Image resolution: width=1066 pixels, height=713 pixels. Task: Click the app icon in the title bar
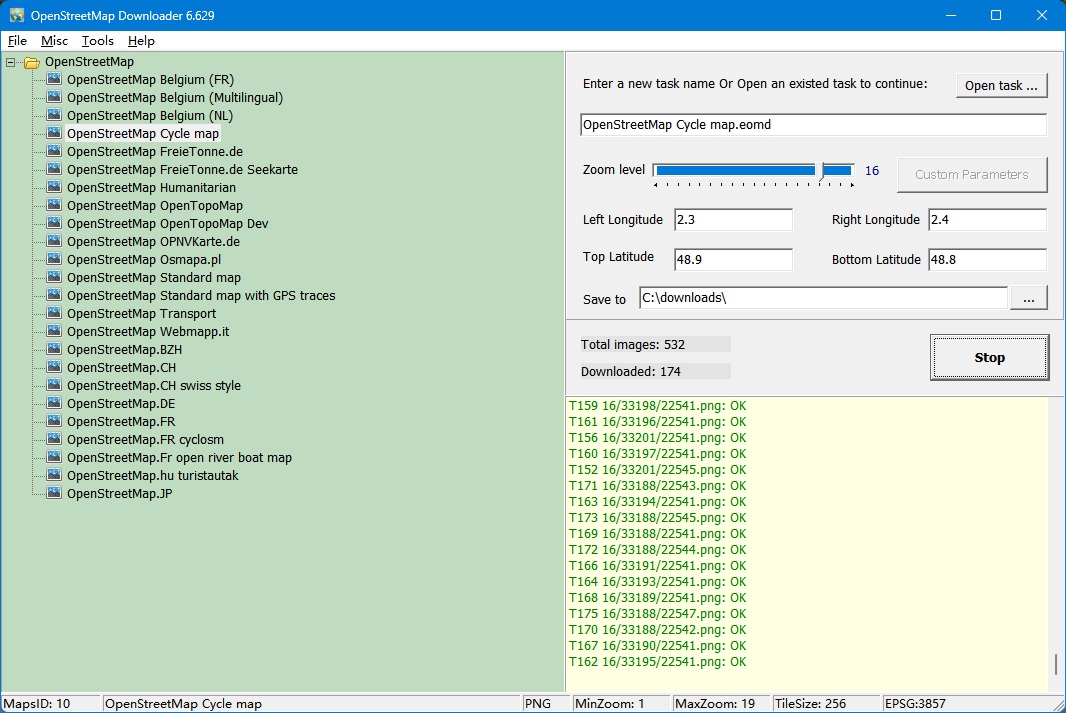pos(16,15)
